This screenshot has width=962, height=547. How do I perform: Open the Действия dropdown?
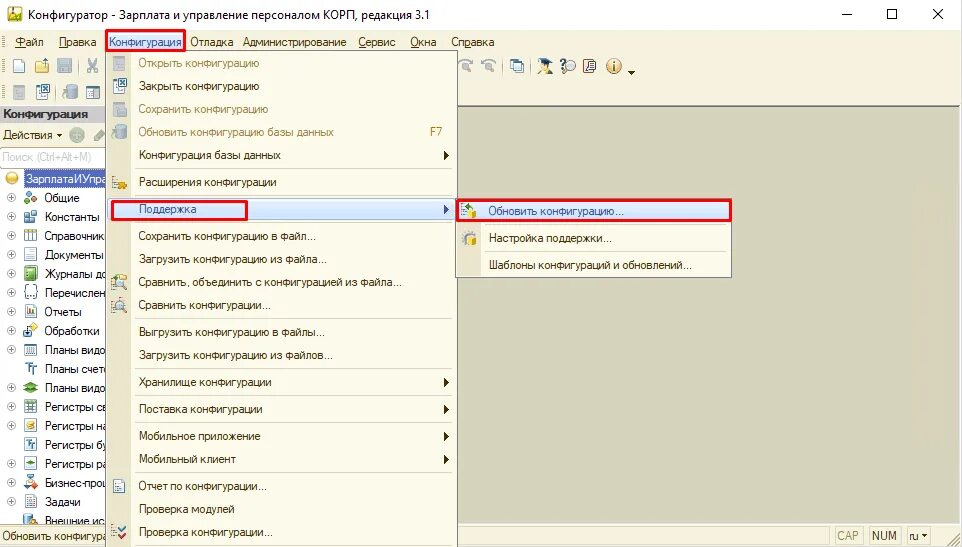pos(33,135)
